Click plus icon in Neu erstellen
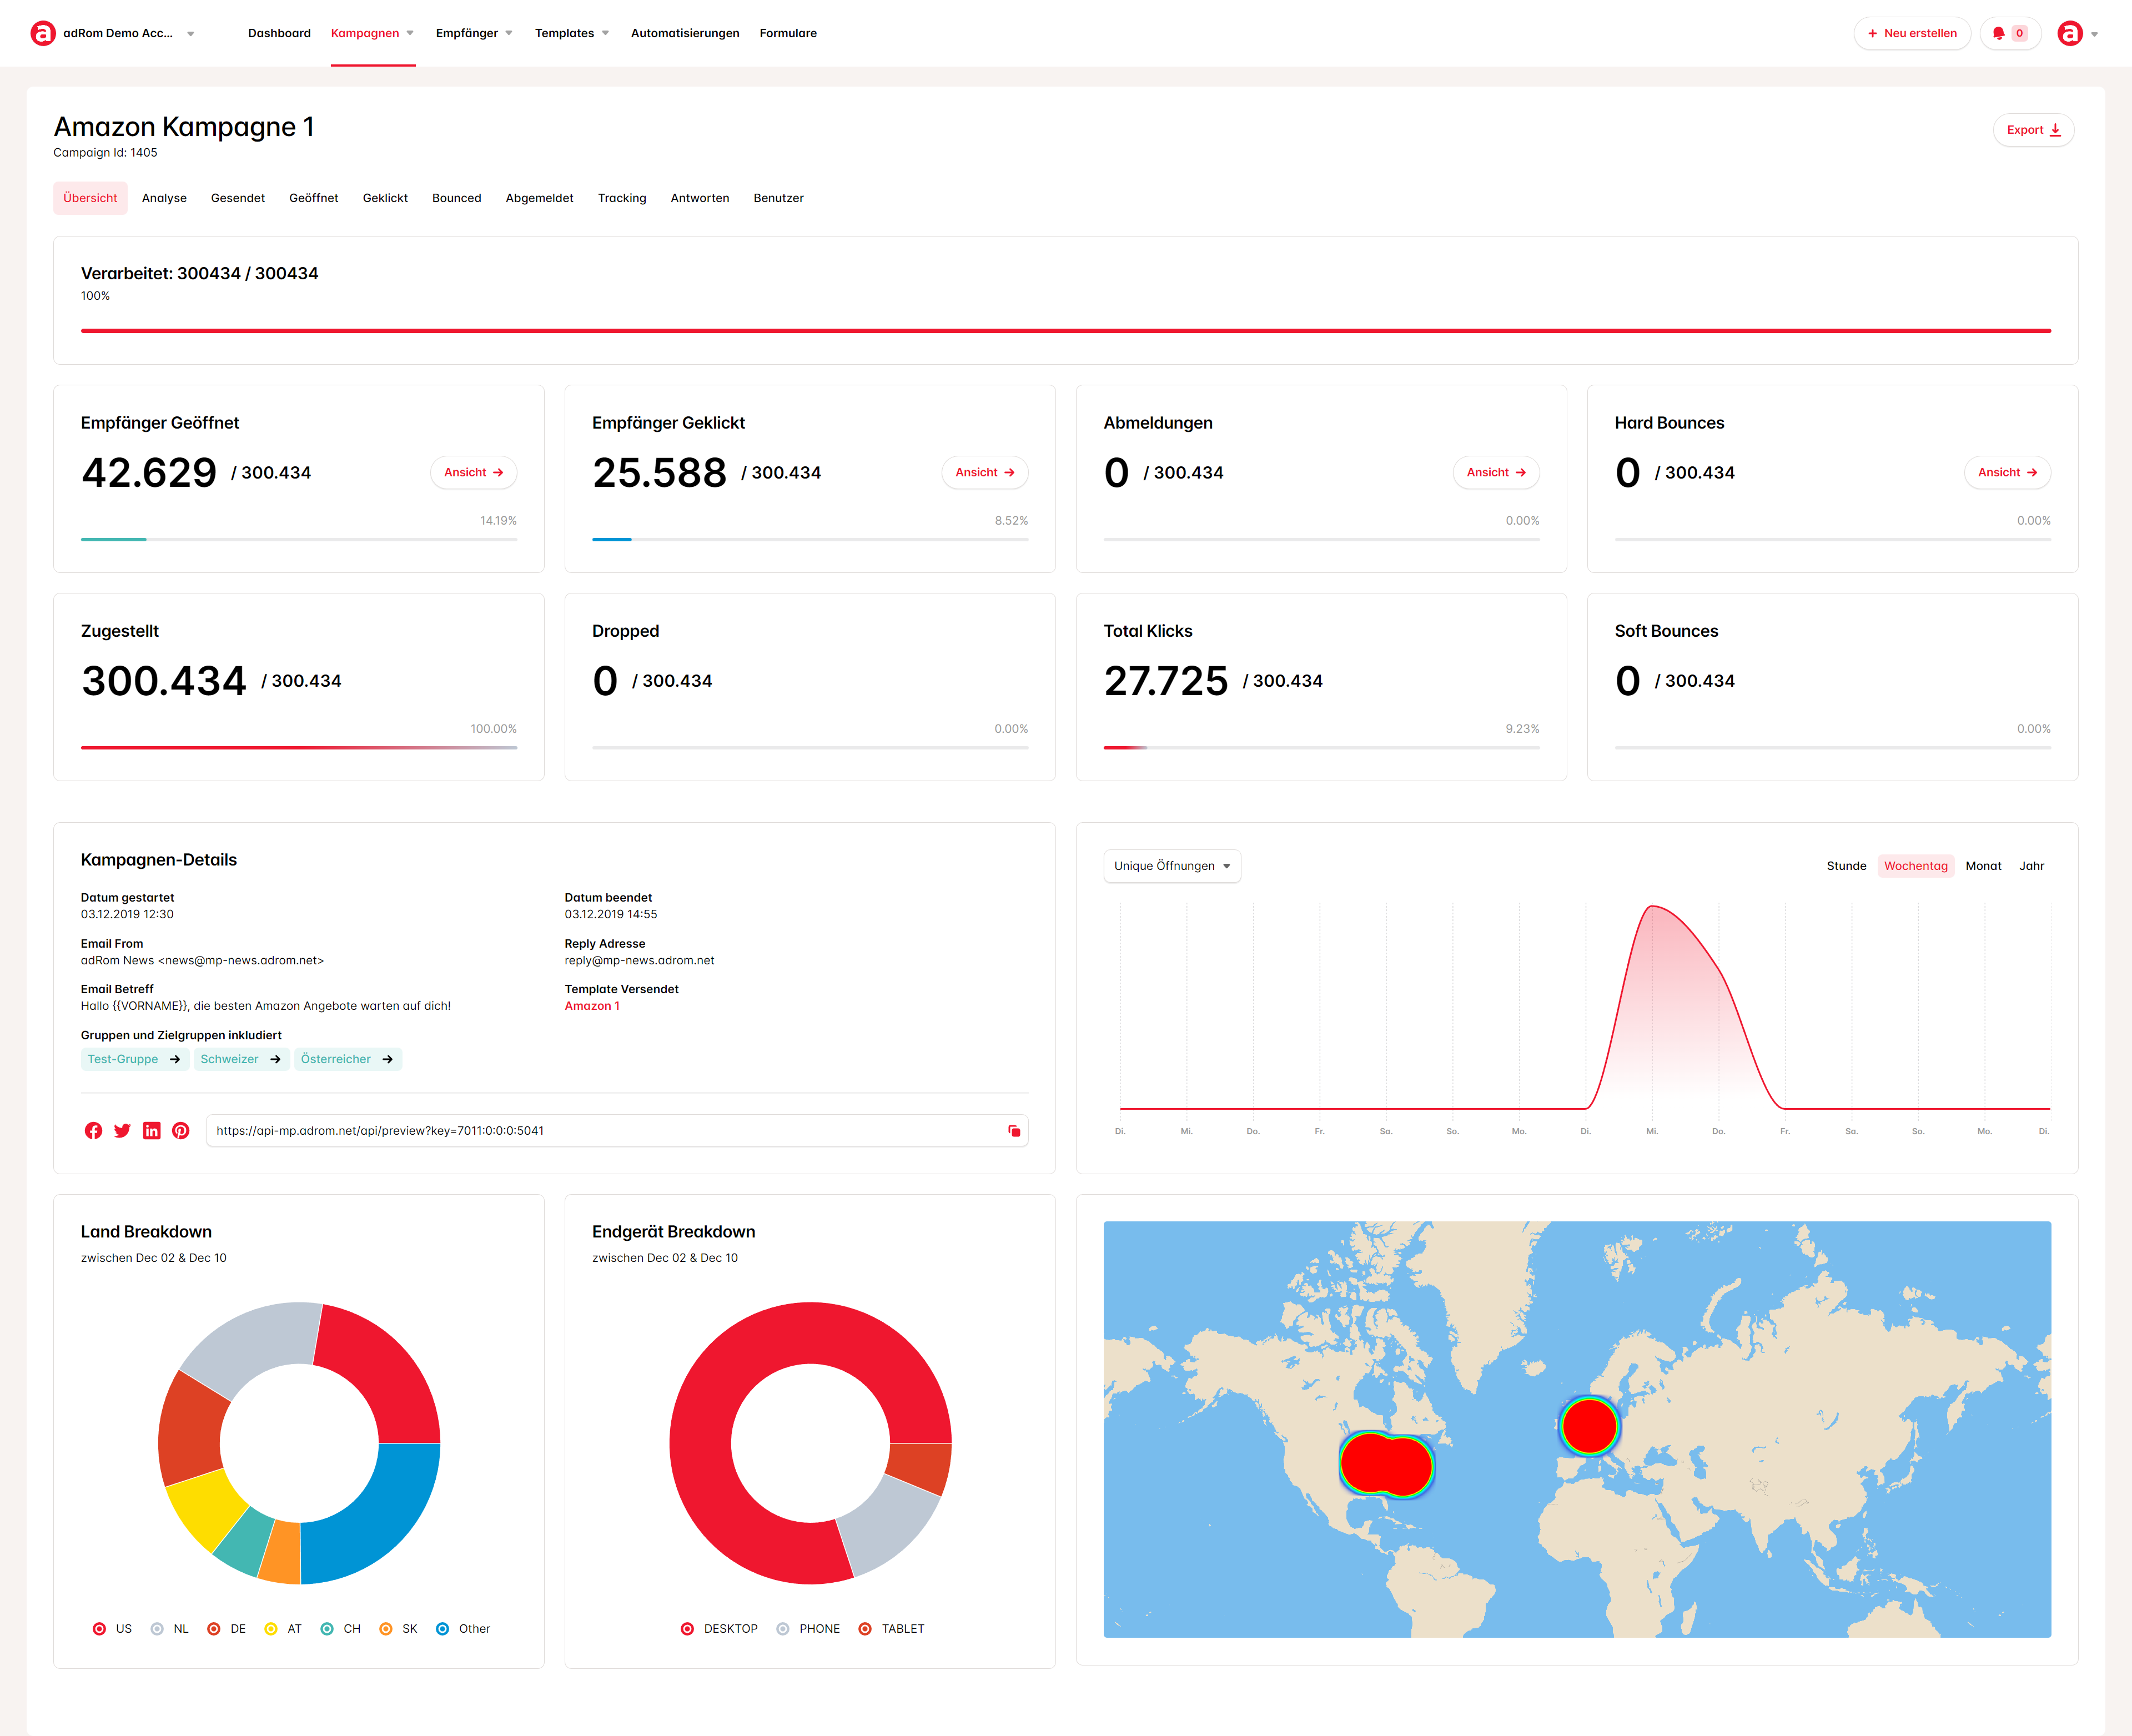2132x1736 pixels. [1872, 33]
